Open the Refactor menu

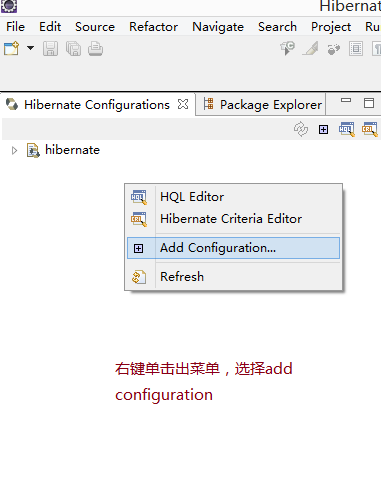(153, 27)
